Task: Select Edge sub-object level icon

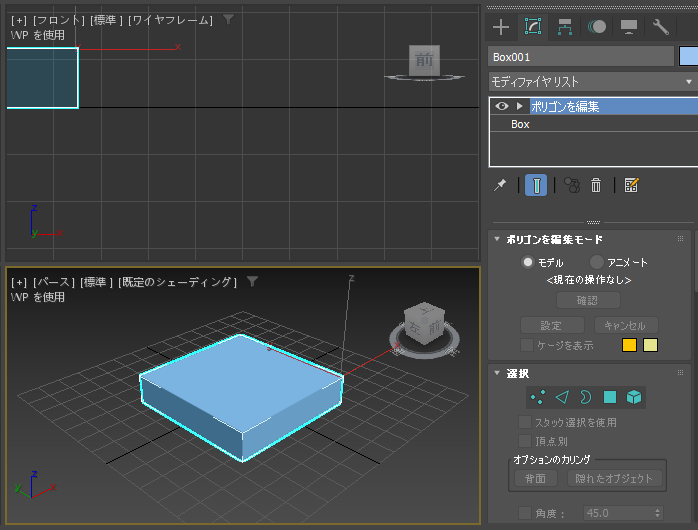Action: [562, 397]
